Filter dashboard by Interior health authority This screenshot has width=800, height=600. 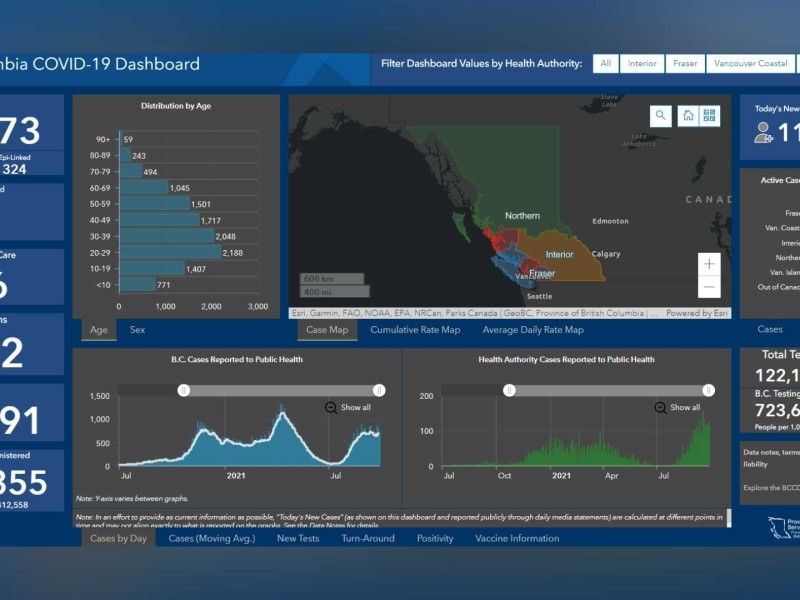click(x=642, y=64)
